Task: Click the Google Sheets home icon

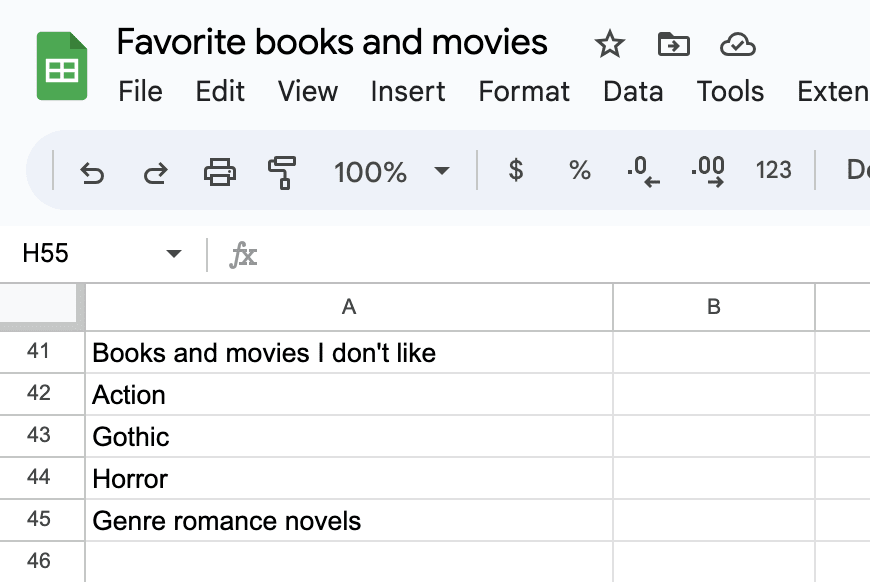Action: click(x=63, y=67)
